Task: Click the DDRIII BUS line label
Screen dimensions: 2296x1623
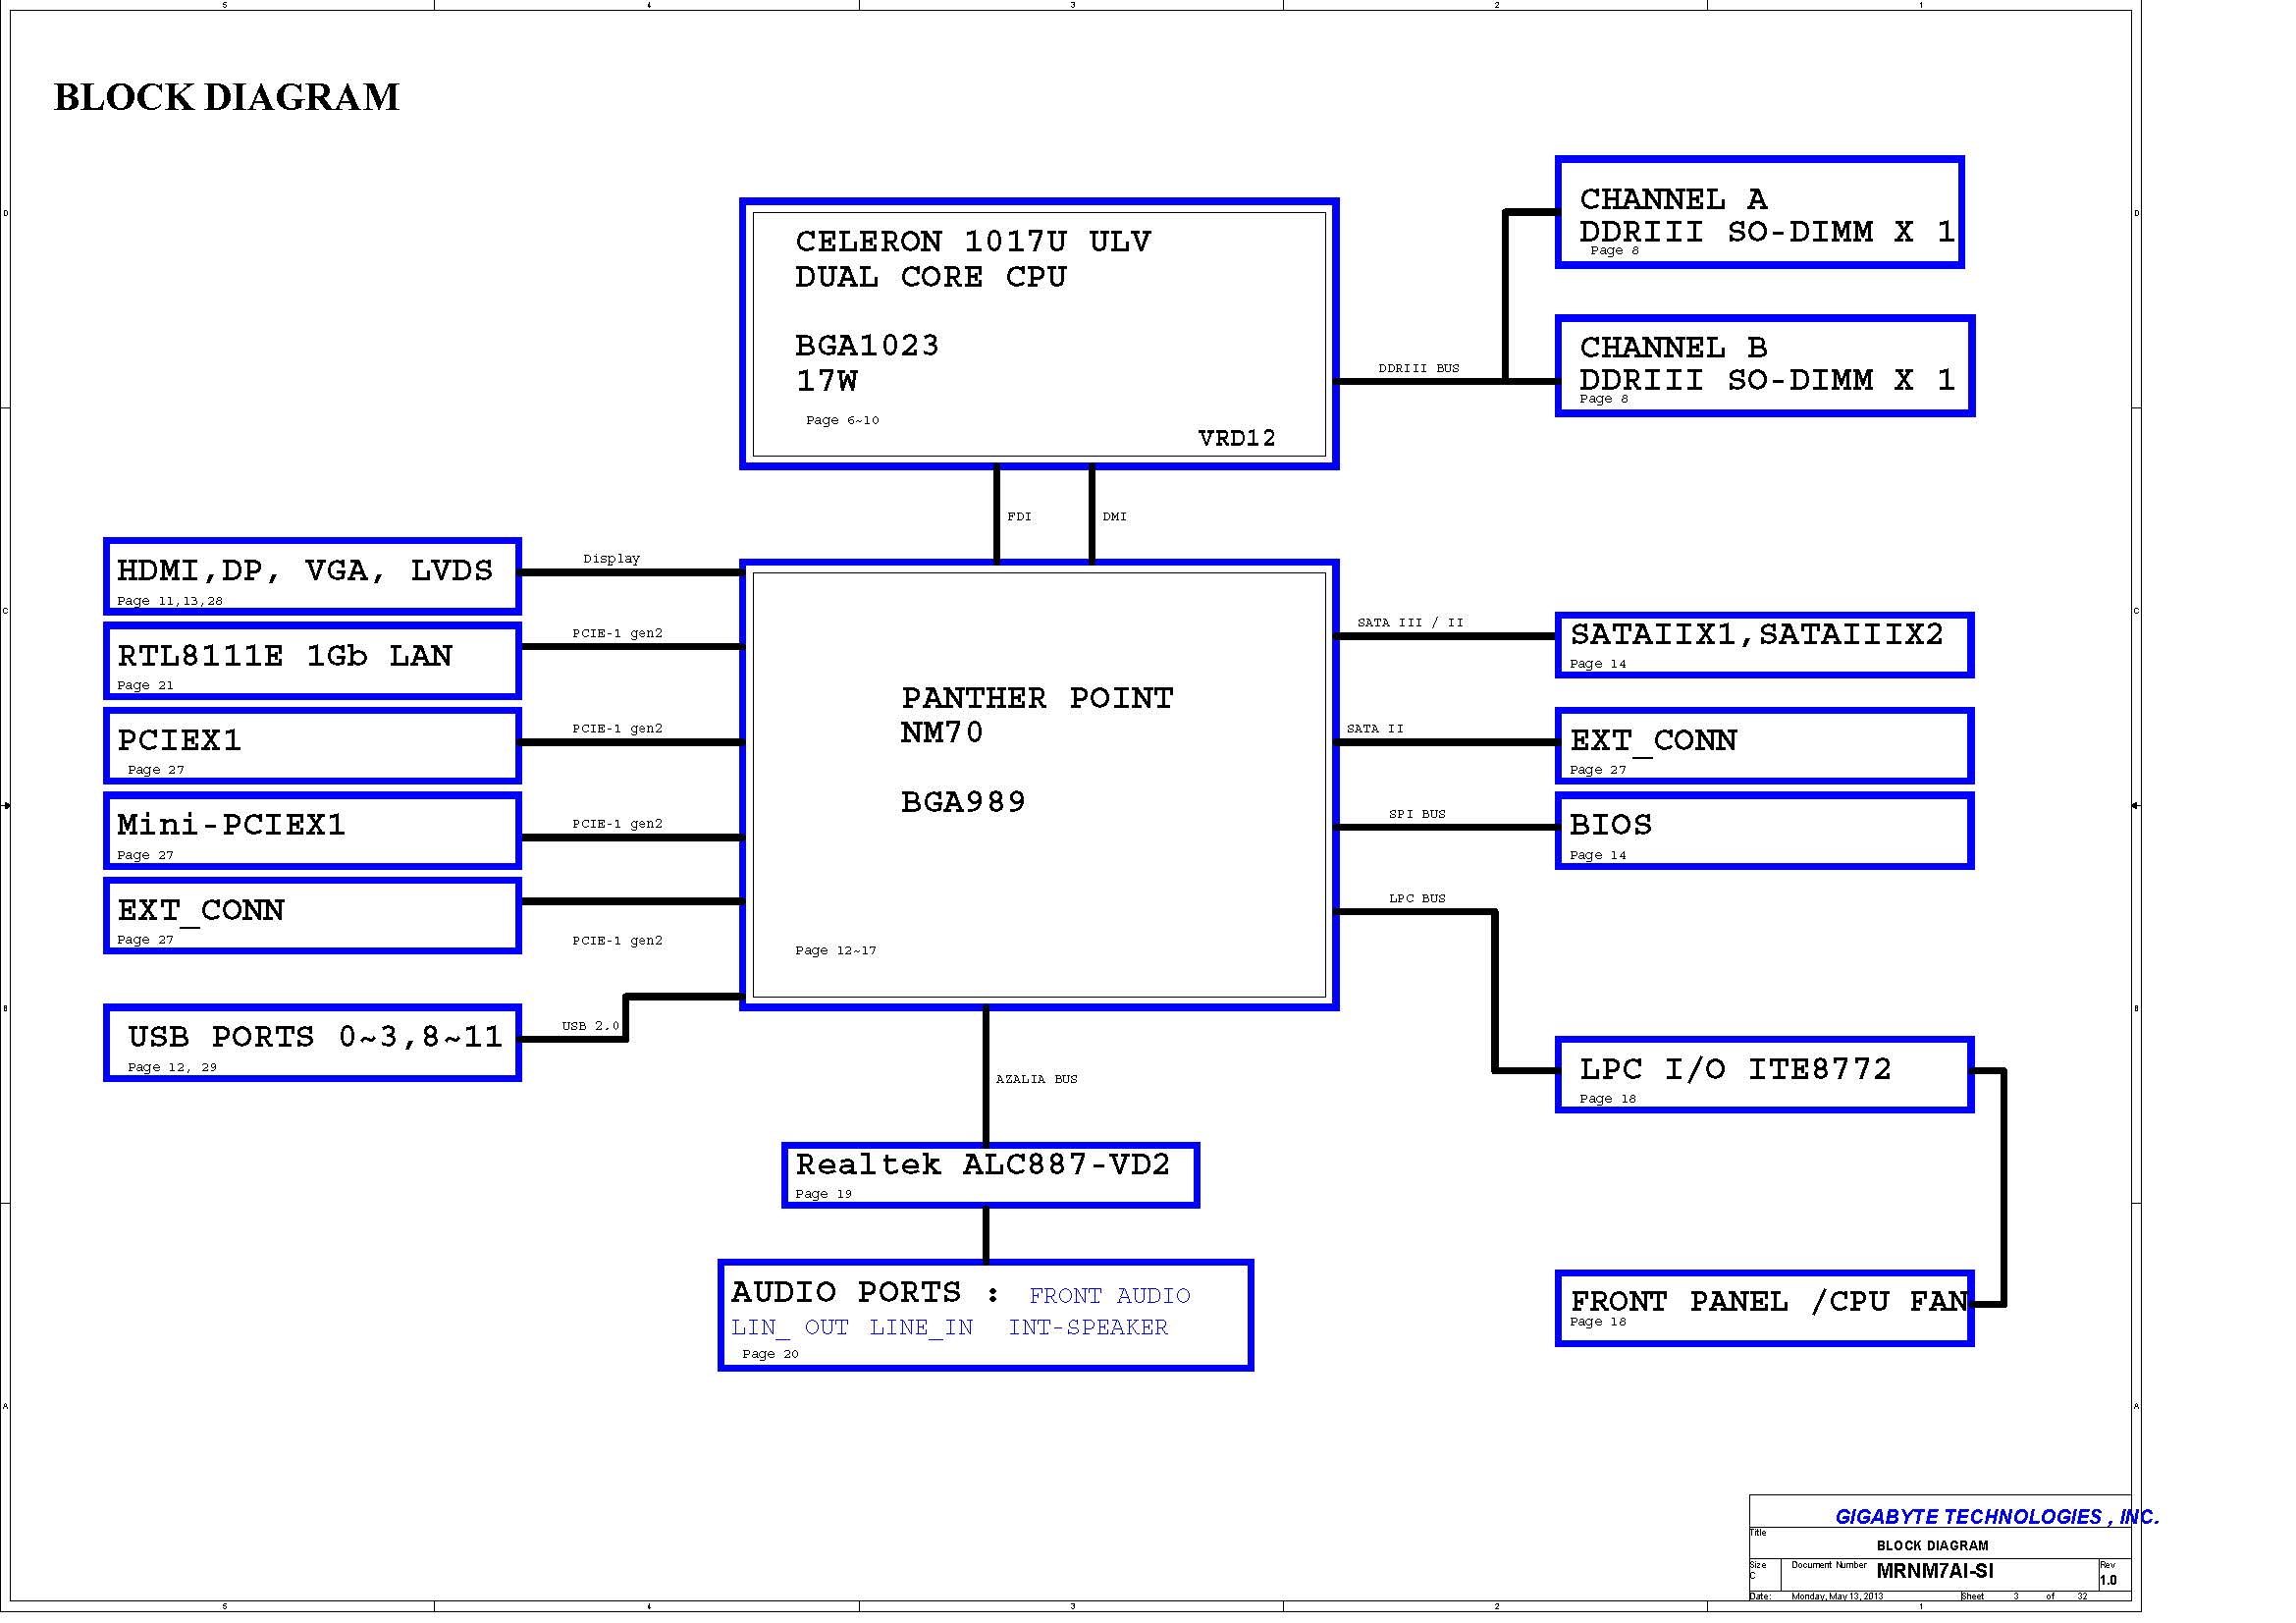Action: pos(1418,368)
